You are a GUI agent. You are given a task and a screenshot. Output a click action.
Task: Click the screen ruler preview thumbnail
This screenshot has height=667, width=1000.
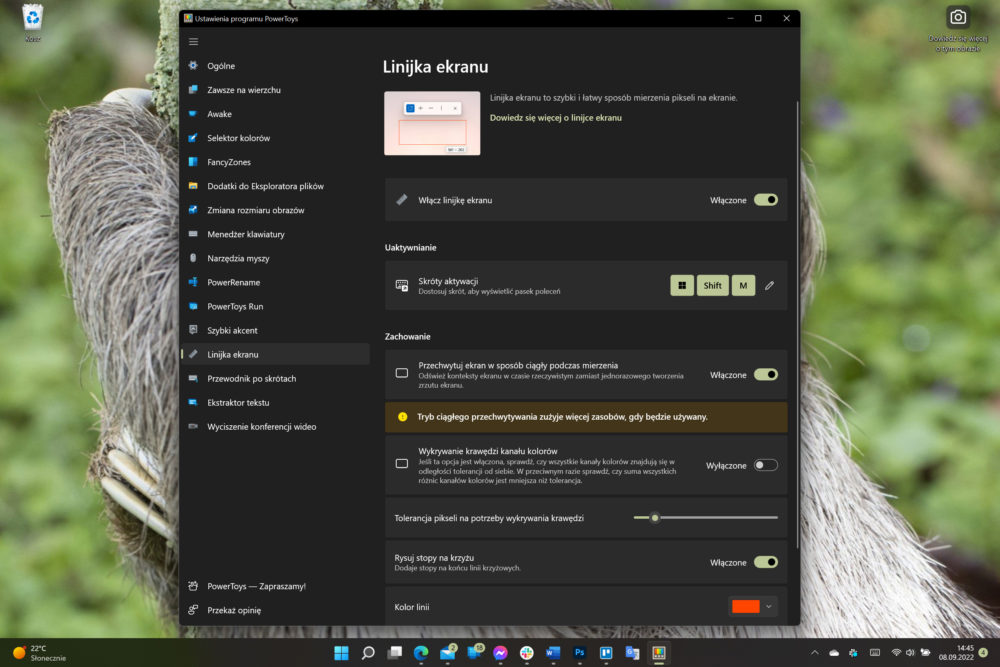[432, 123]
